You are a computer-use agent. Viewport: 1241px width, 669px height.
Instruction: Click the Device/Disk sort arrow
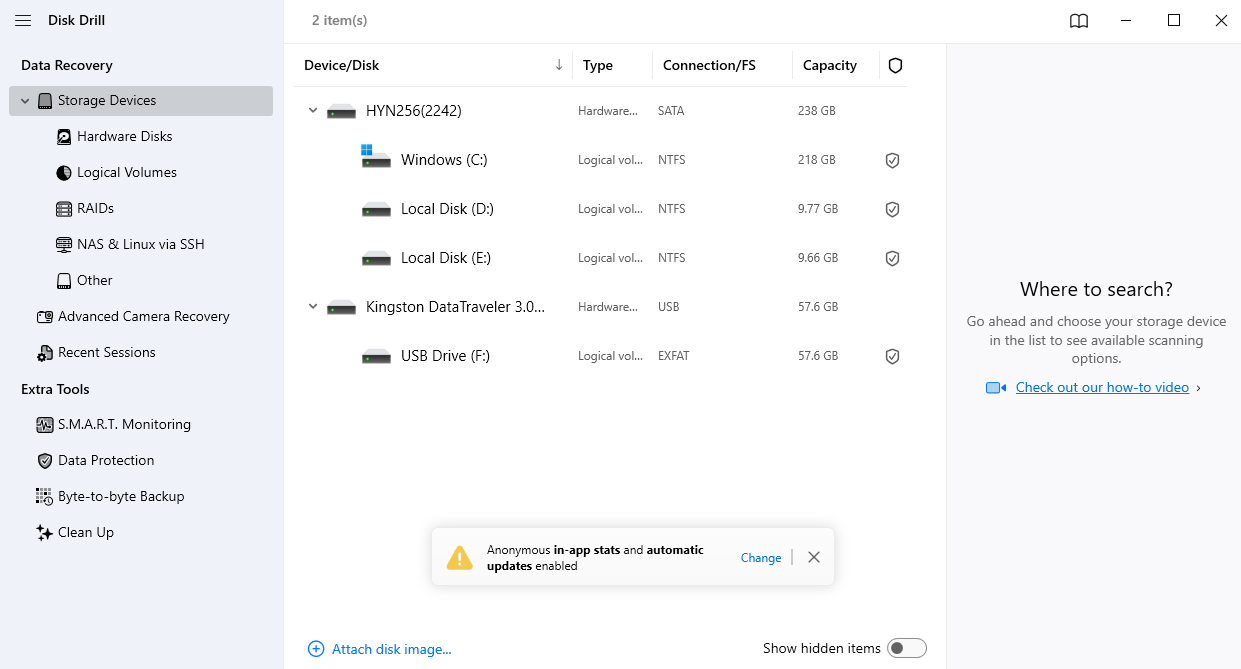pyautogui.click(x=558, y=64)
